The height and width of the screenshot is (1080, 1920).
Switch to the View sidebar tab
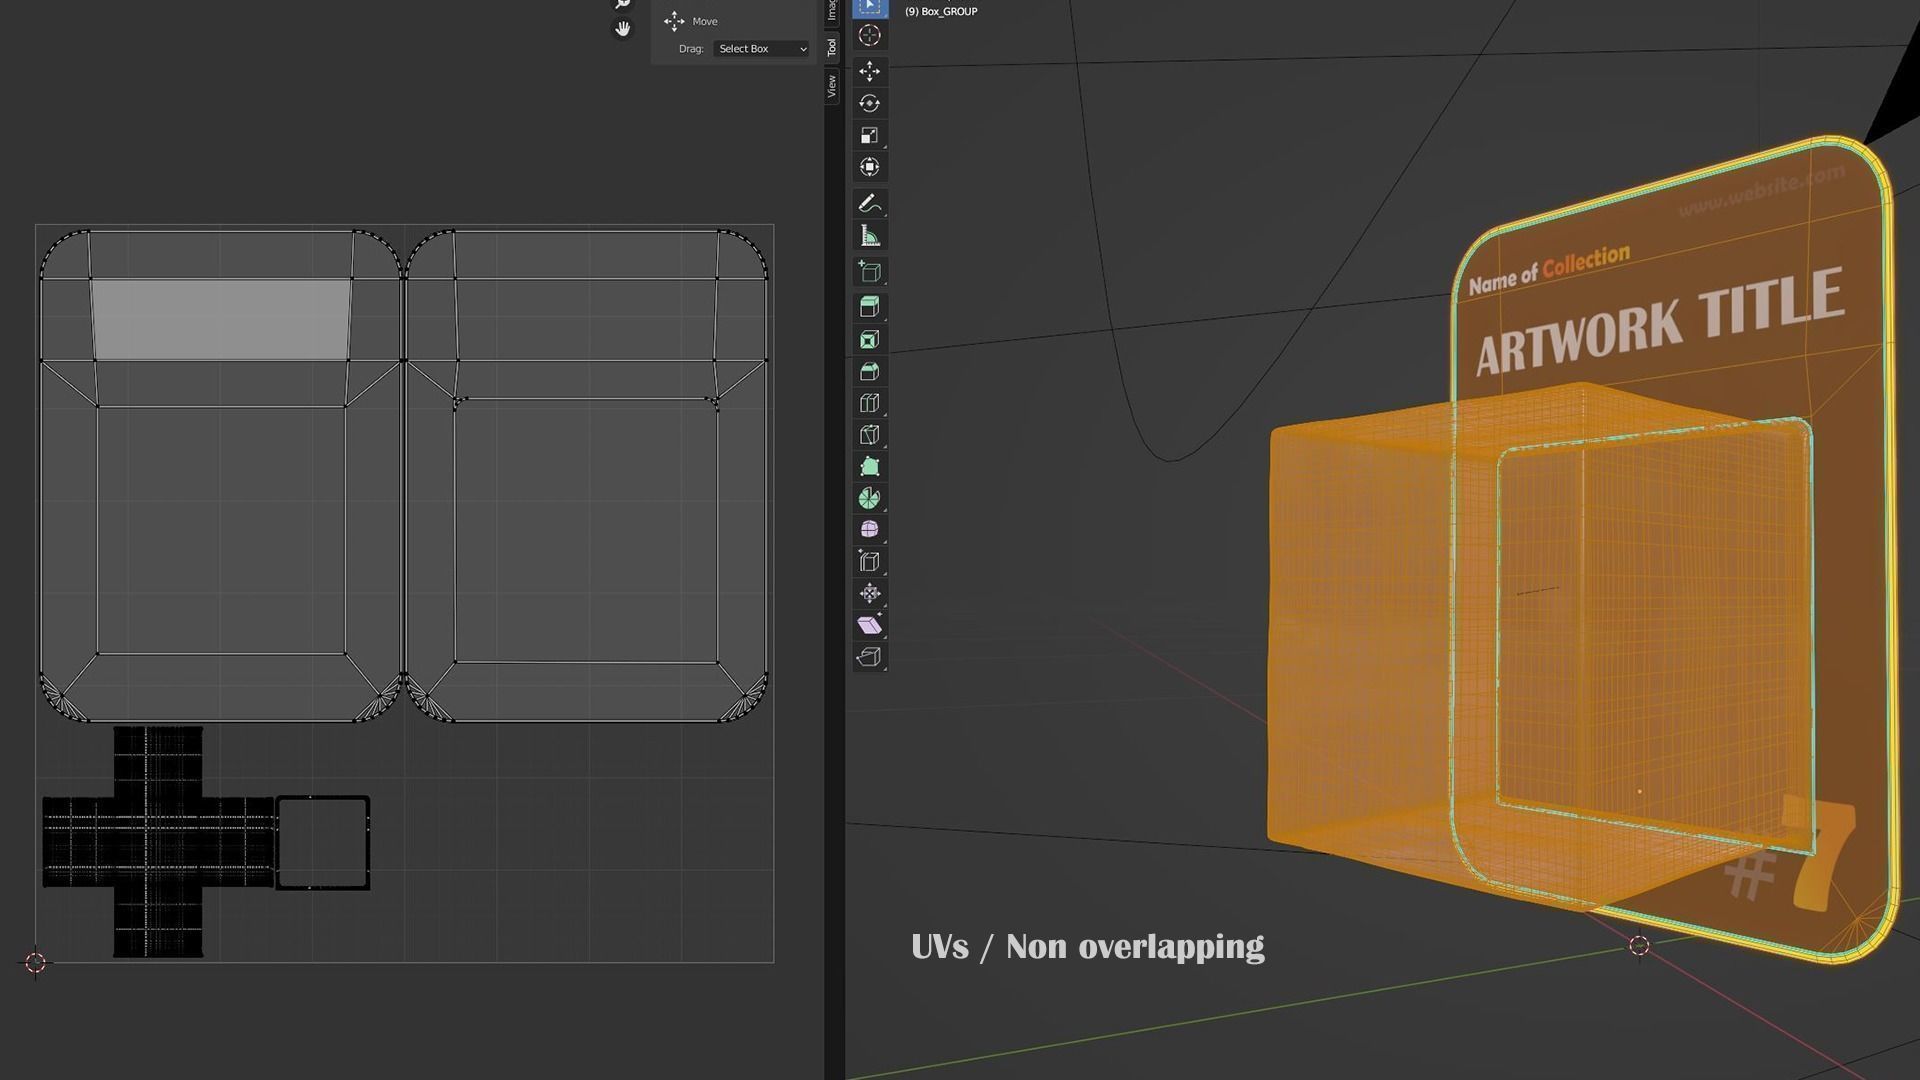tap(831, 87)
